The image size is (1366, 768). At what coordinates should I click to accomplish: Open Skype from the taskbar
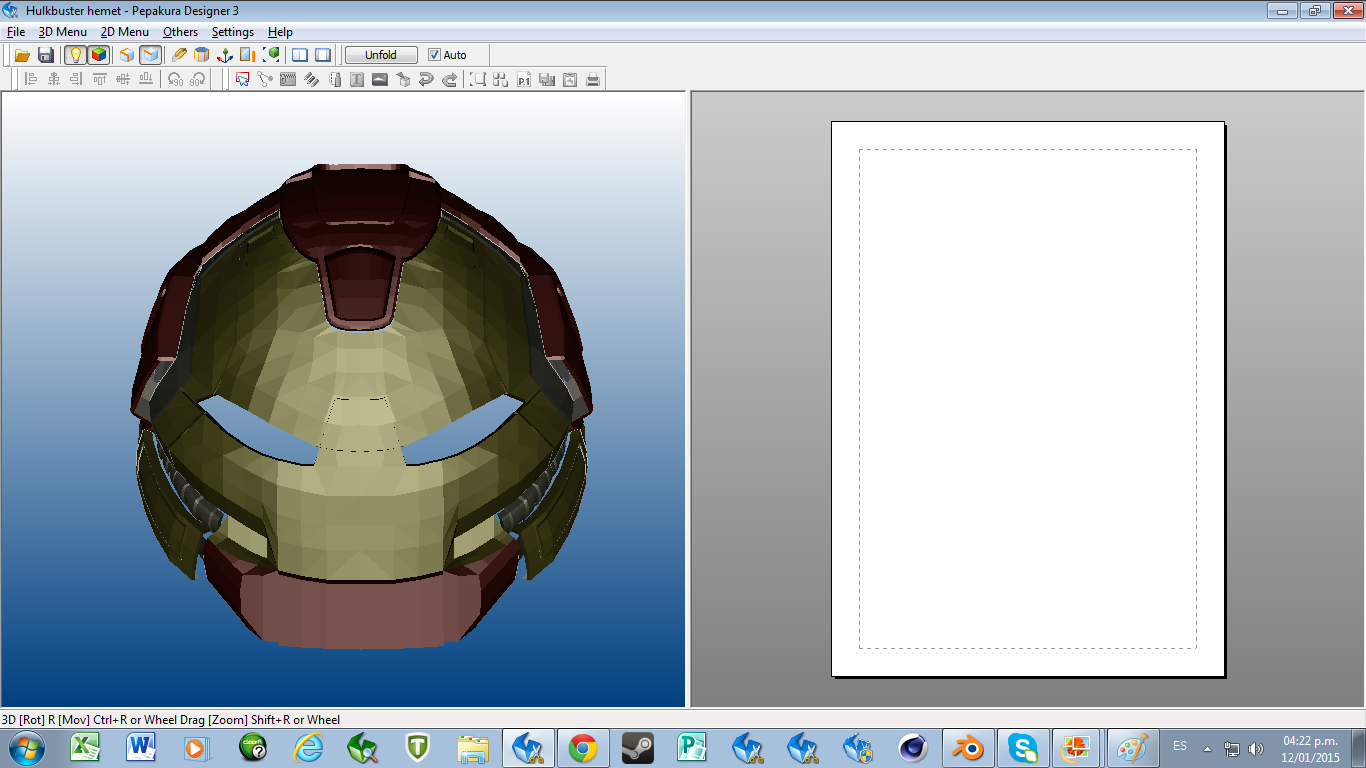click(x=1022, y=747)
